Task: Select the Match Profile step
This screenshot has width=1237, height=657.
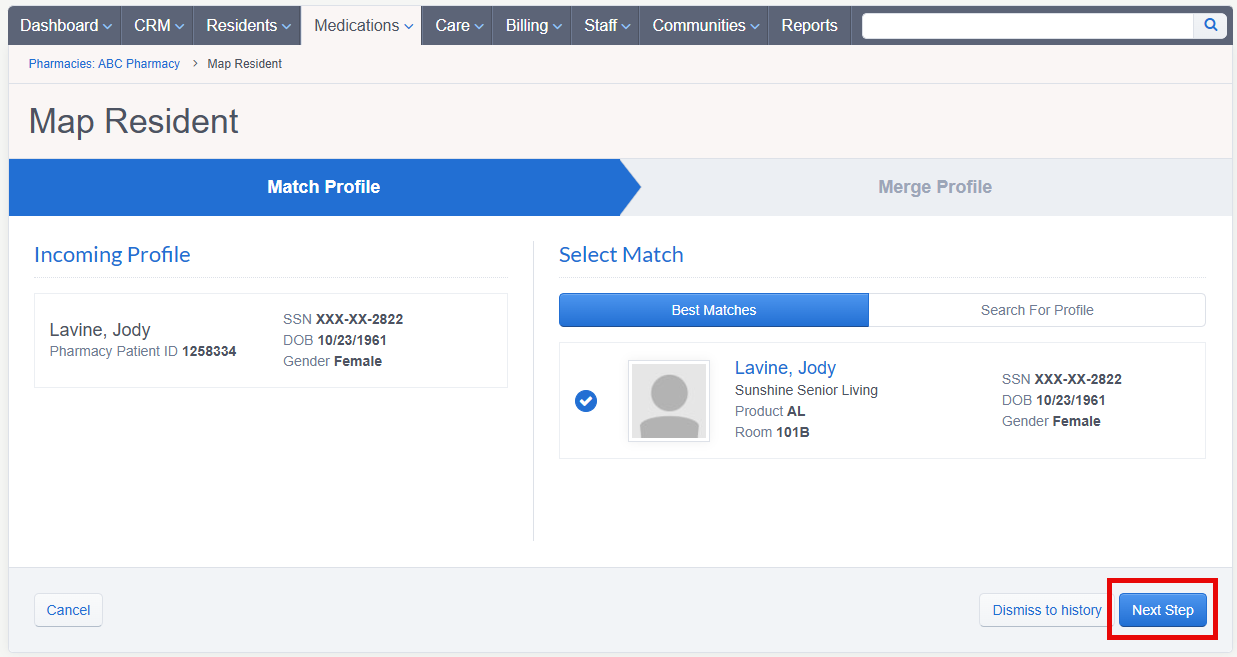Action: pos(324,187)
